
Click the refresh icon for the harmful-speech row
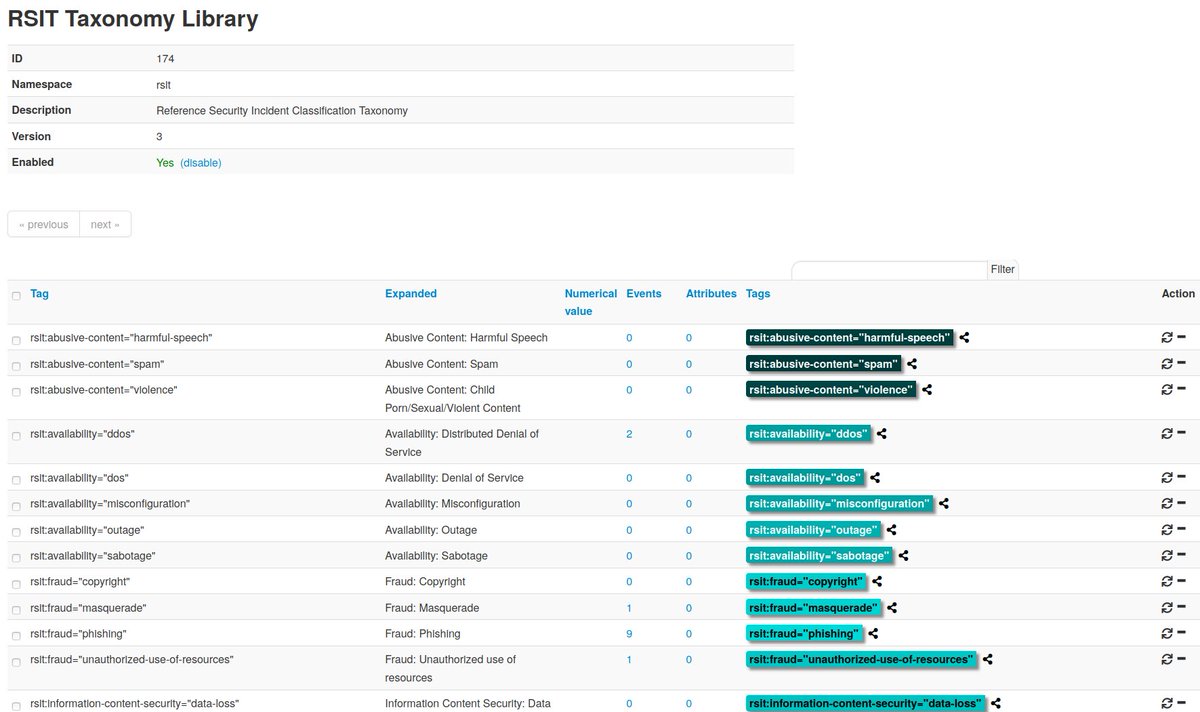[x=1167, y=337]
